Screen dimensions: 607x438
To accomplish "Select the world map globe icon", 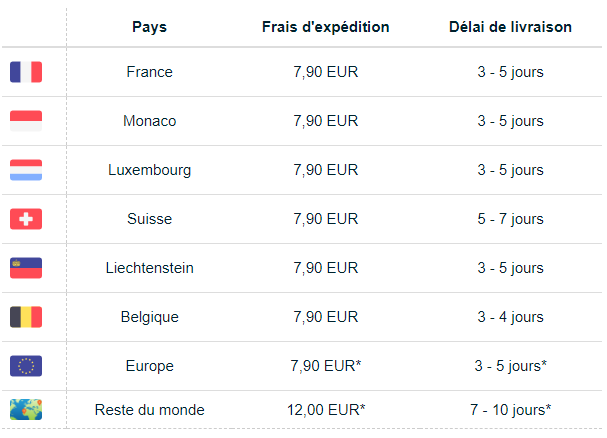I will coord(26,410).
